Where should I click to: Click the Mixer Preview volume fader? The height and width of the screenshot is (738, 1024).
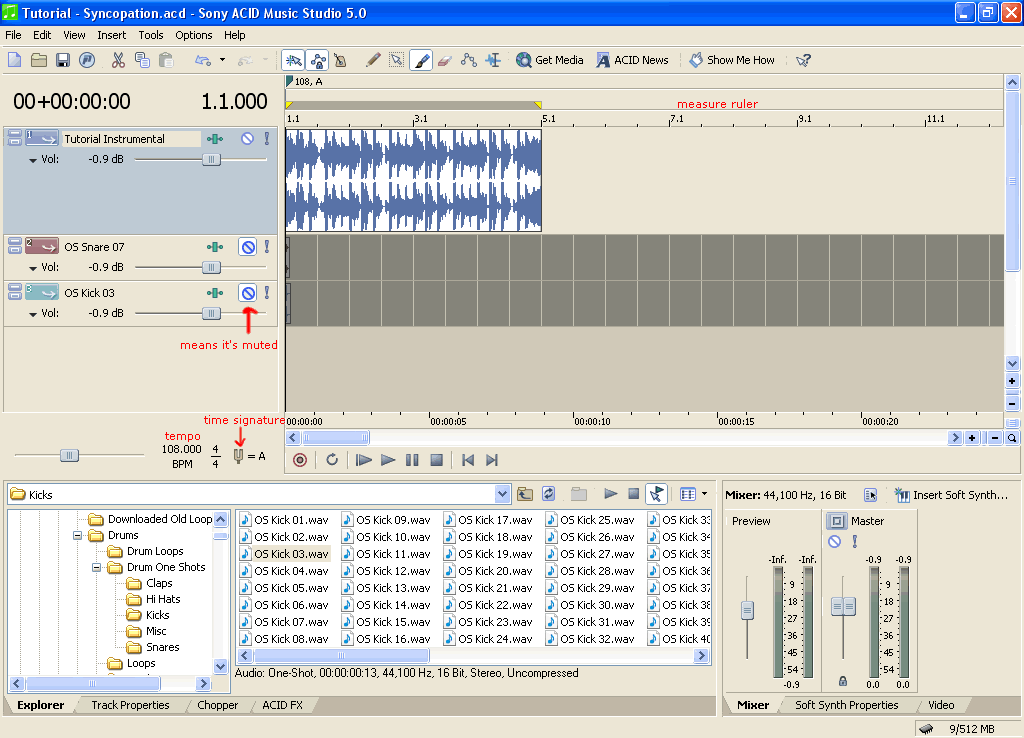point(748,611)
